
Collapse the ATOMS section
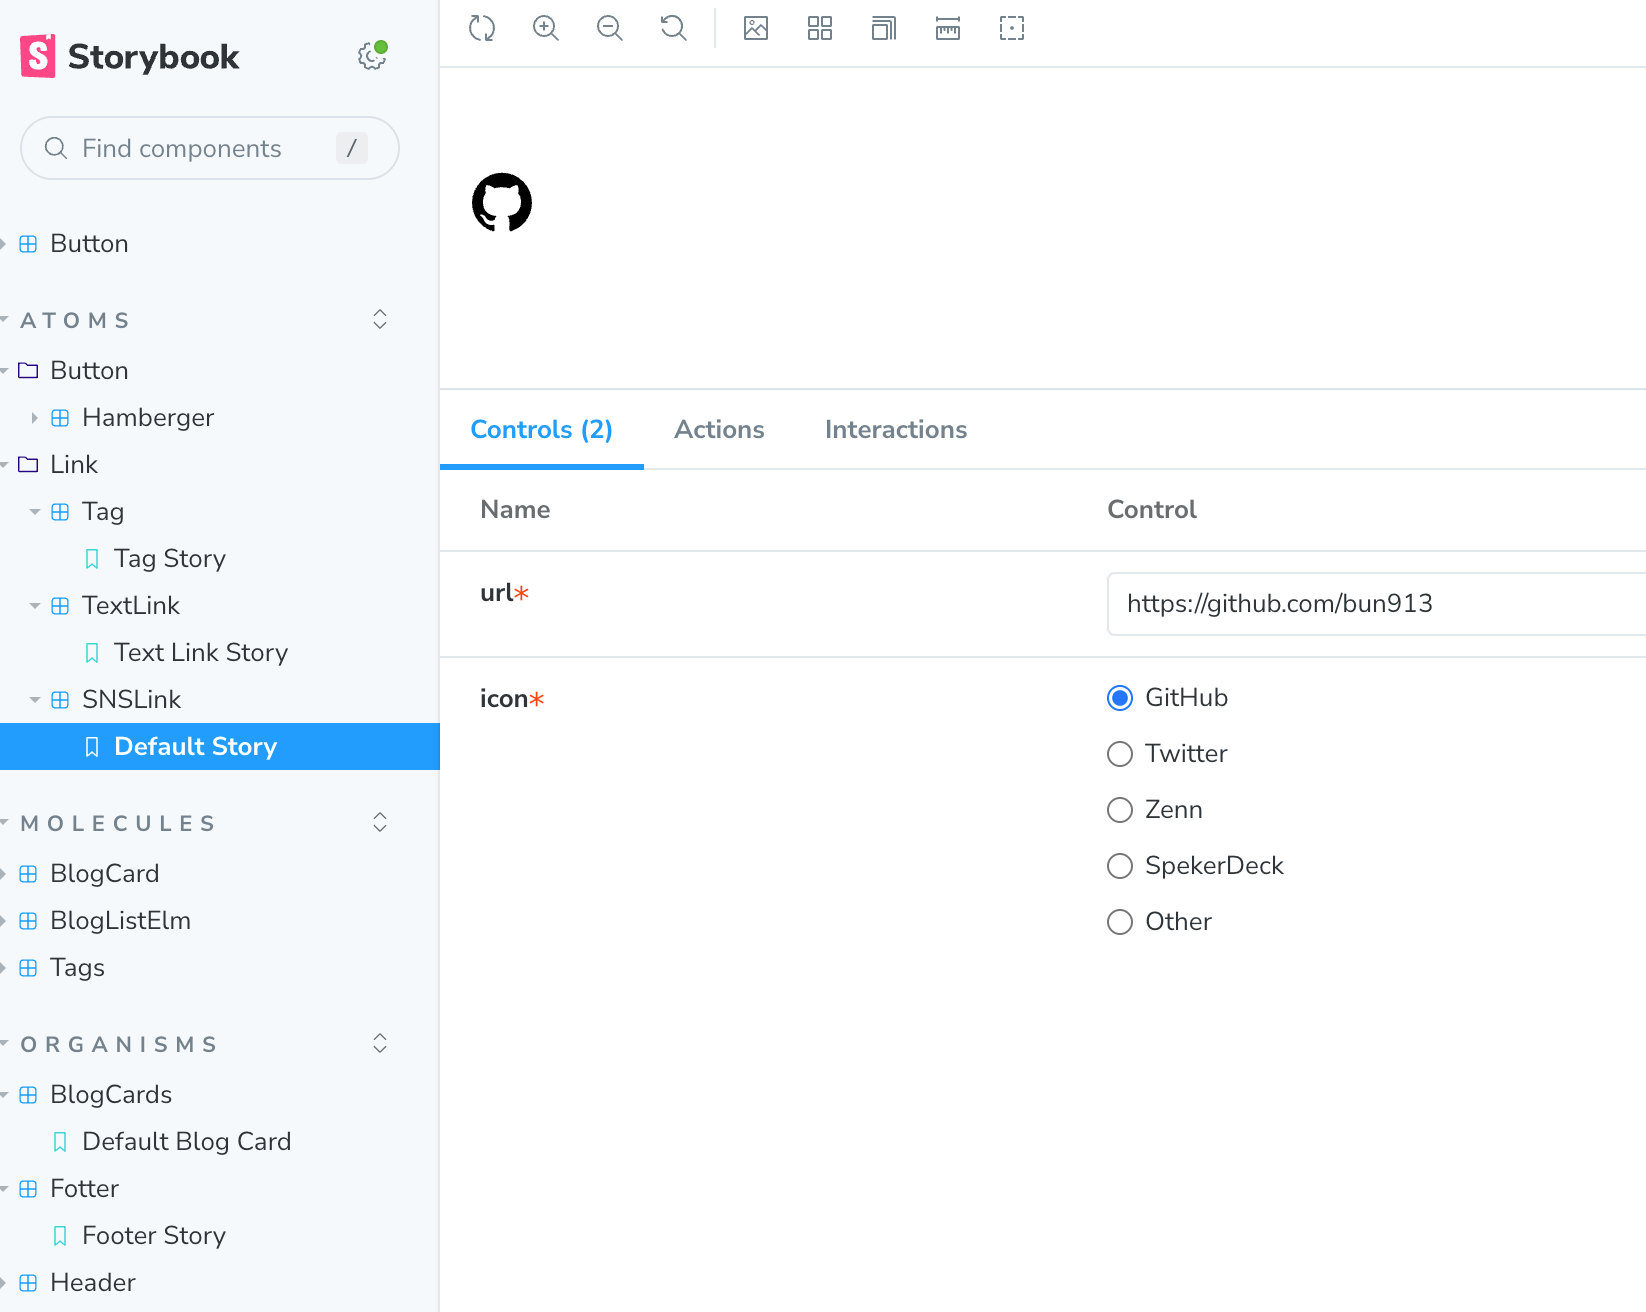(x=75, y=321)
